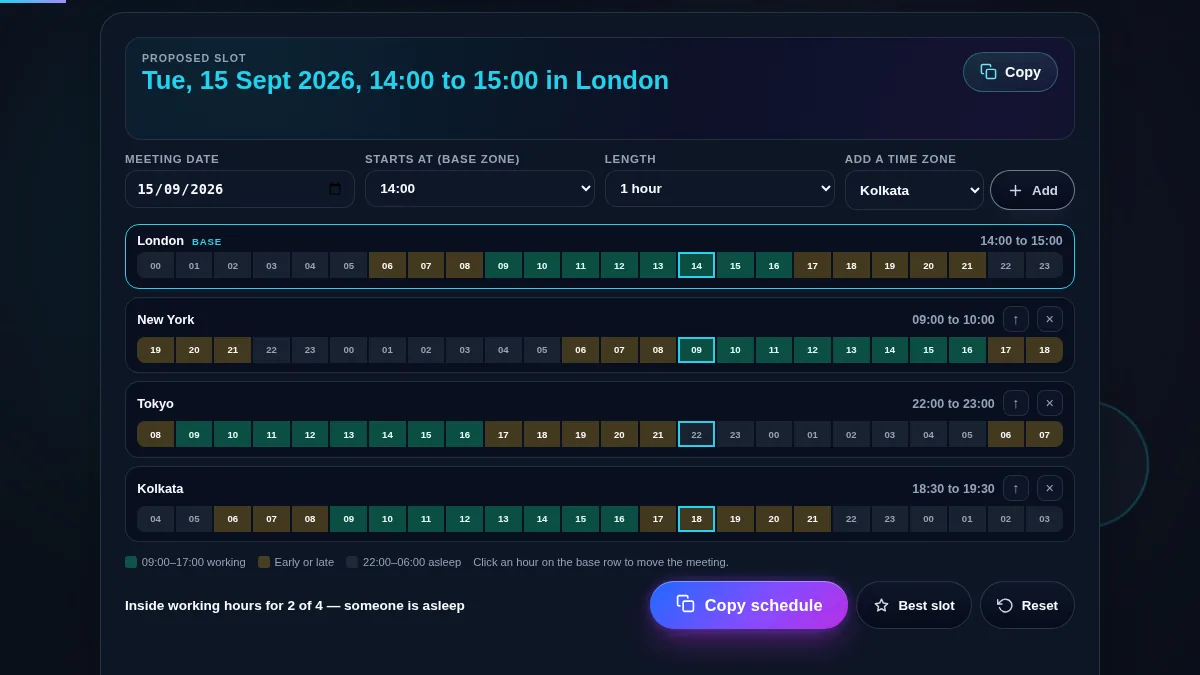Move Tokyo row up with arrow
The width and height of the screenshot is (1200, 675).
[1016, 403]
